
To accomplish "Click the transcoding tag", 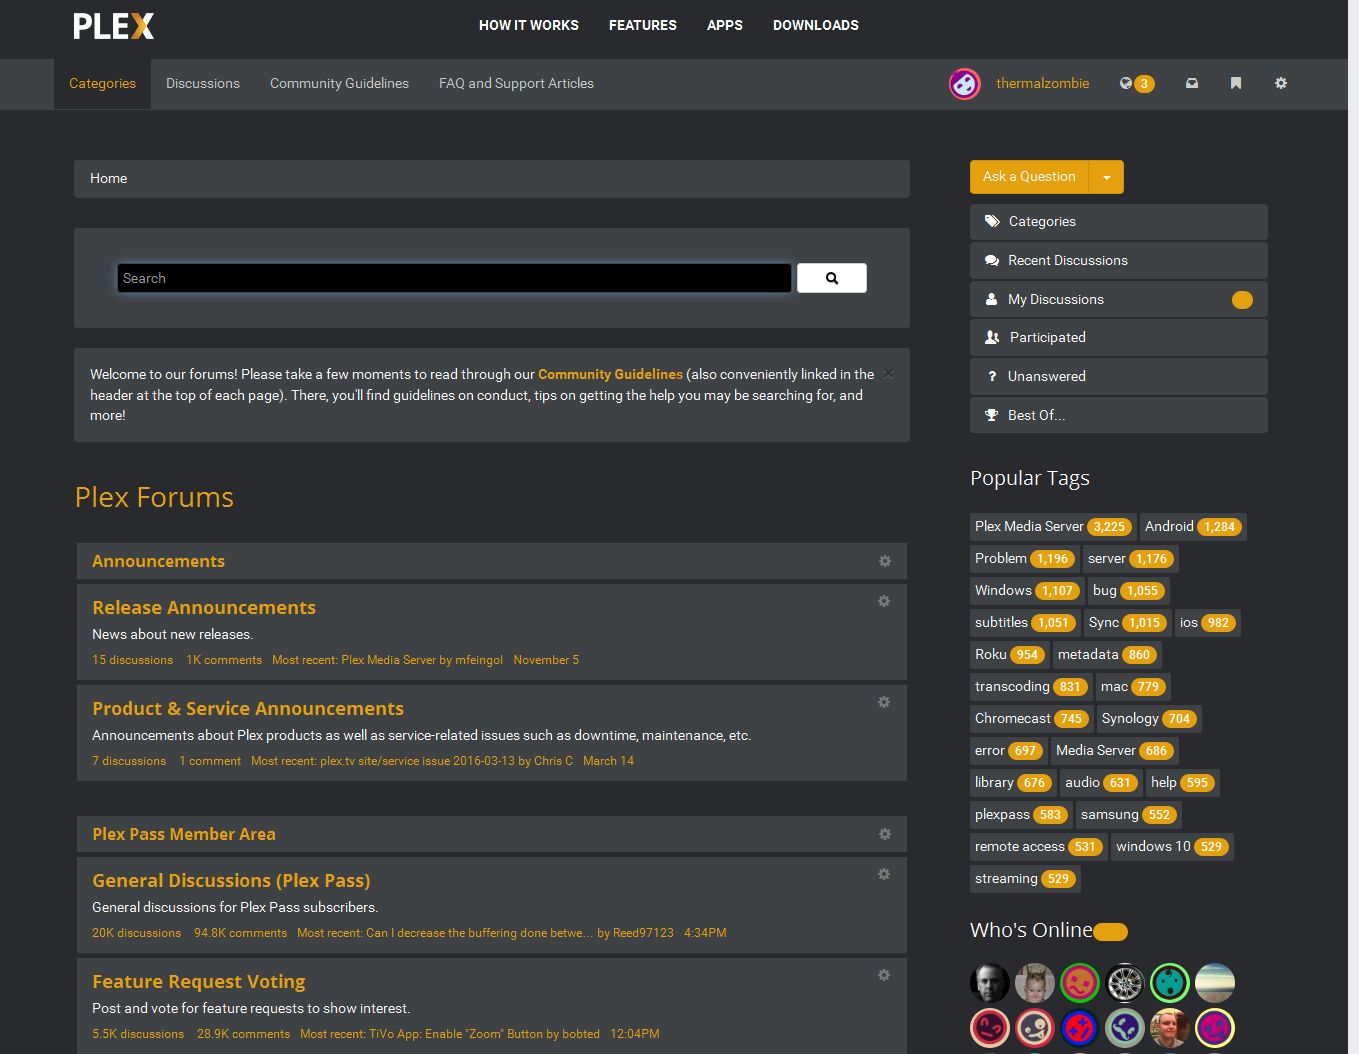I will (1031, 687).
